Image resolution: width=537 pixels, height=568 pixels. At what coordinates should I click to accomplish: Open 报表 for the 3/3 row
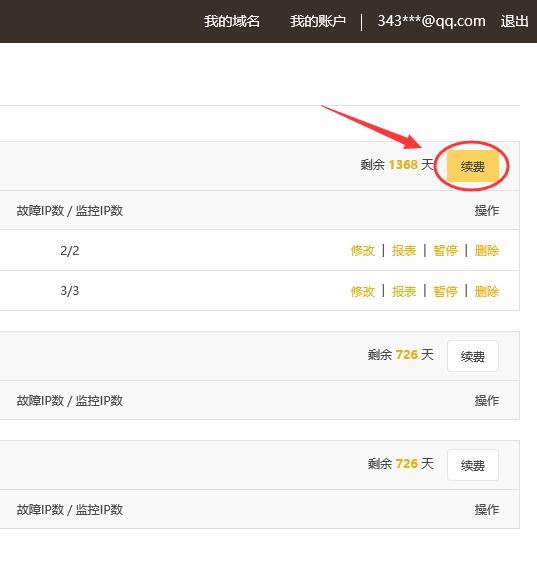404,291
